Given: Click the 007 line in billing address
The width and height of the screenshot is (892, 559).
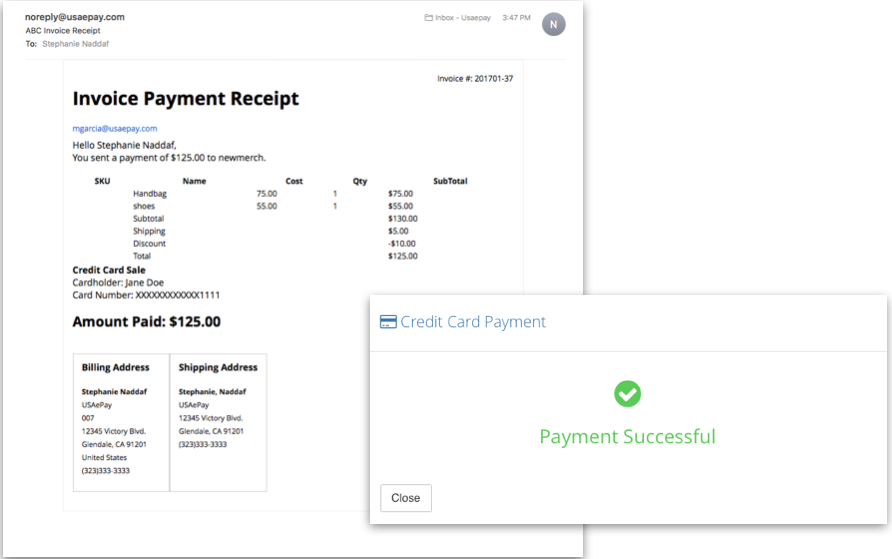Looking at the screenshot, I should (88, 418).
